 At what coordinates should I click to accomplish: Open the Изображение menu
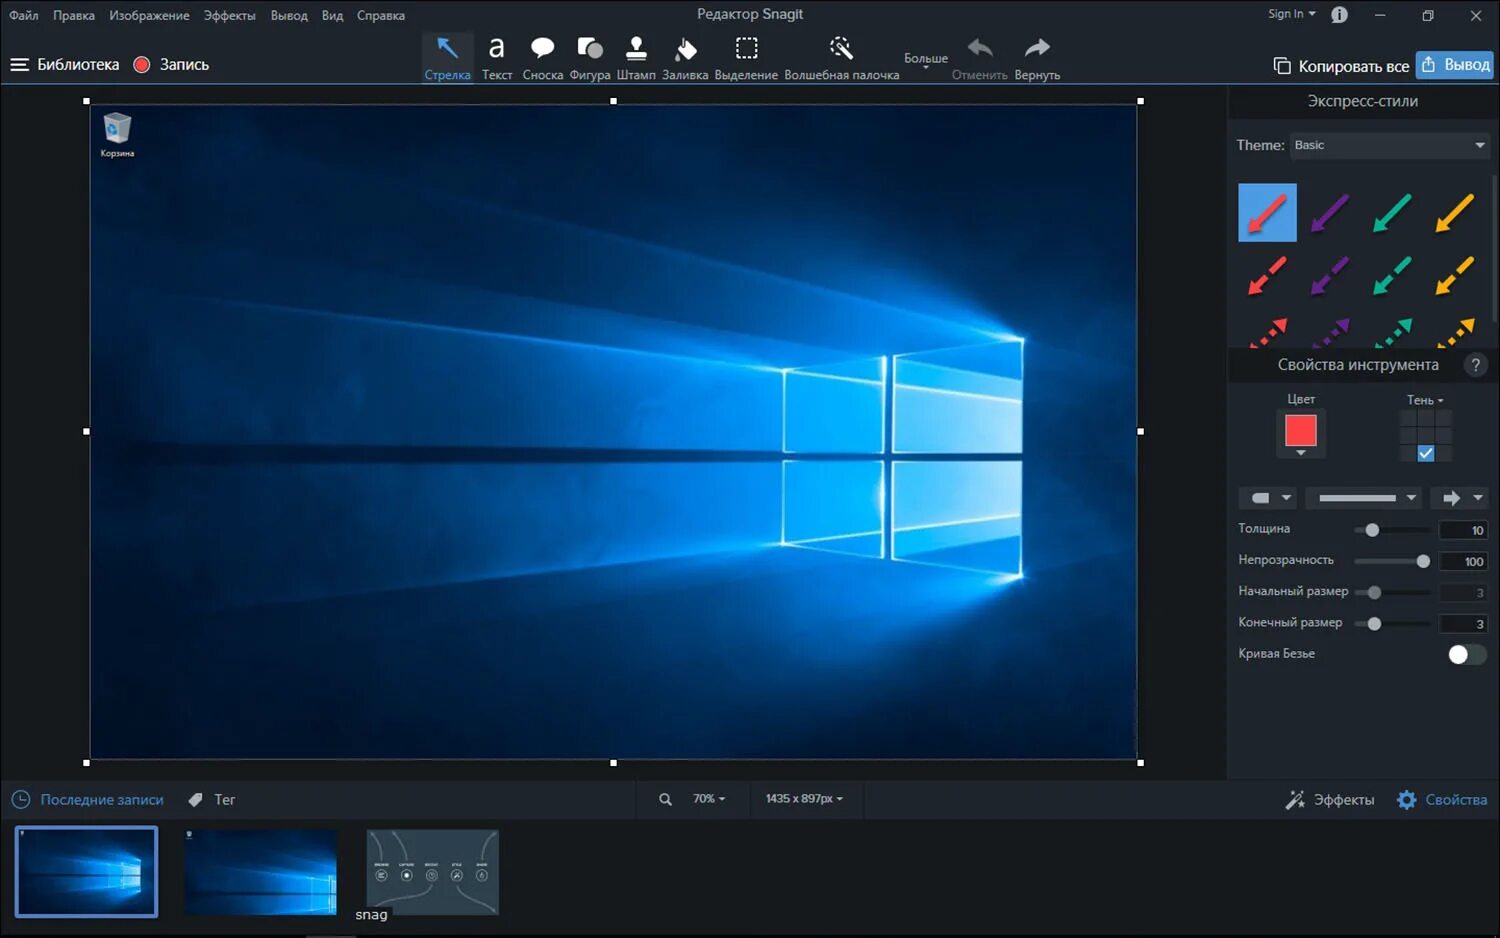(149, 15)
